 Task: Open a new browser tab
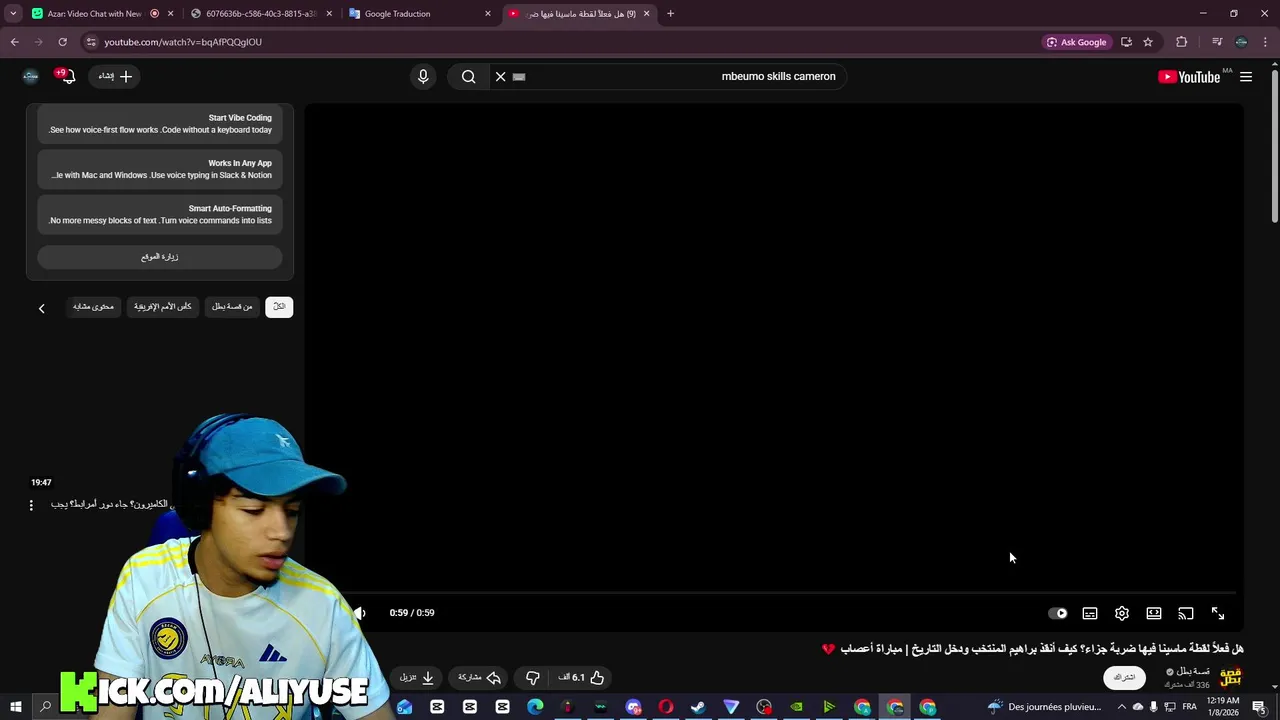pos(670,14)
